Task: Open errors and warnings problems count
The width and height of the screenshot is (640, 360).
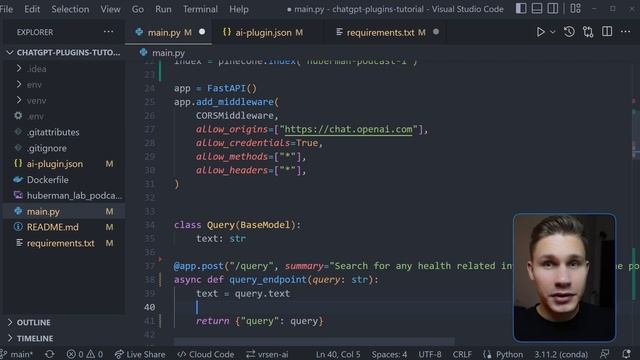Action: (85, 354)
